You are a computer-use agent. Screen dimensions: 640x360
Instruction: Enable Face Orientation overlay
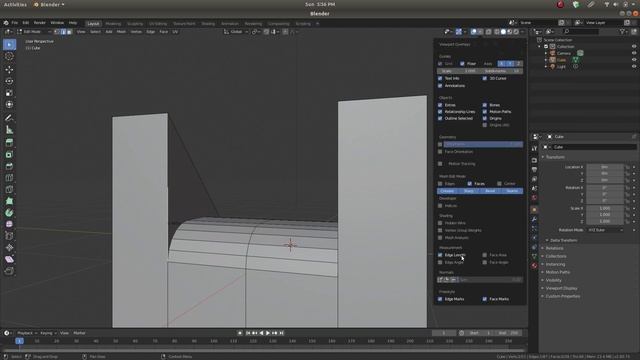(x=440, y=152)
